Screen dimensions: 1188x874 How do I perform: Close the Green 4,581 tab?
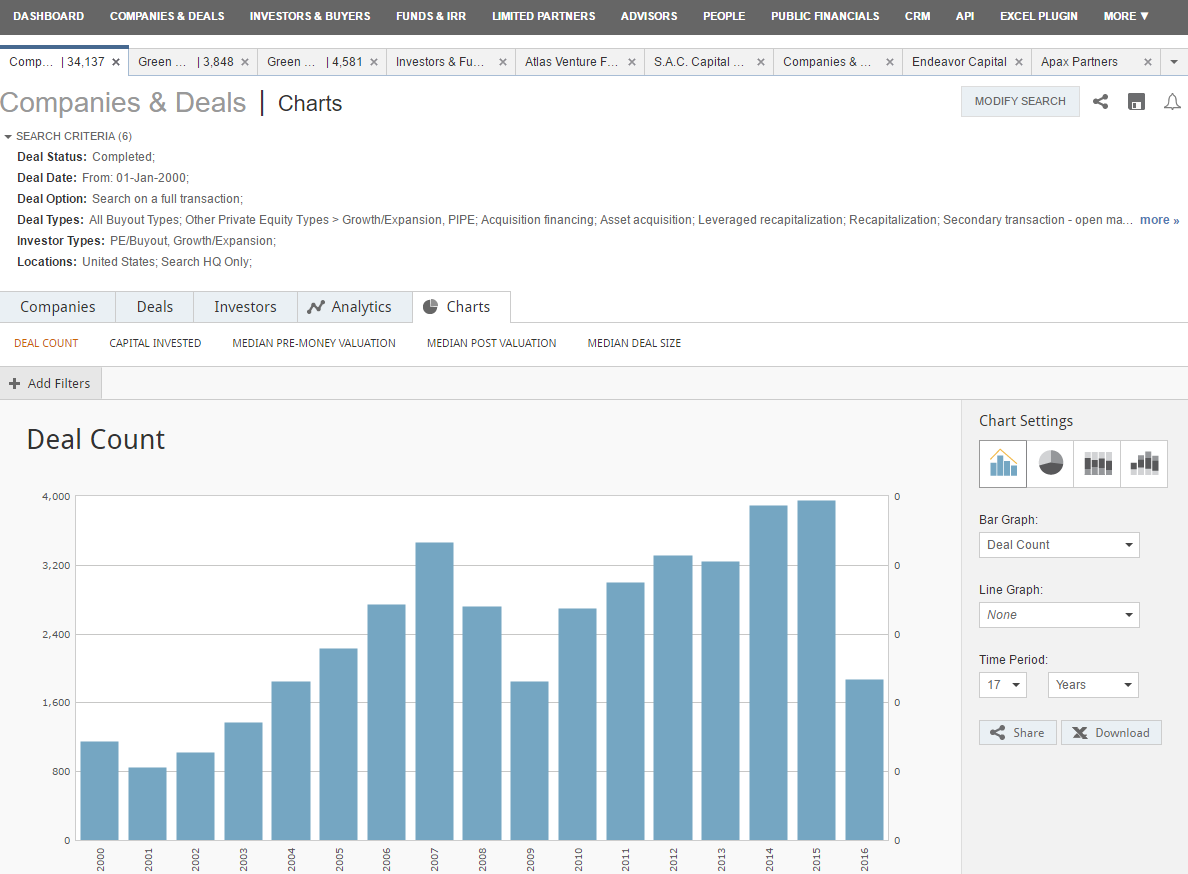pyautogui.click(x=374, y=62)
